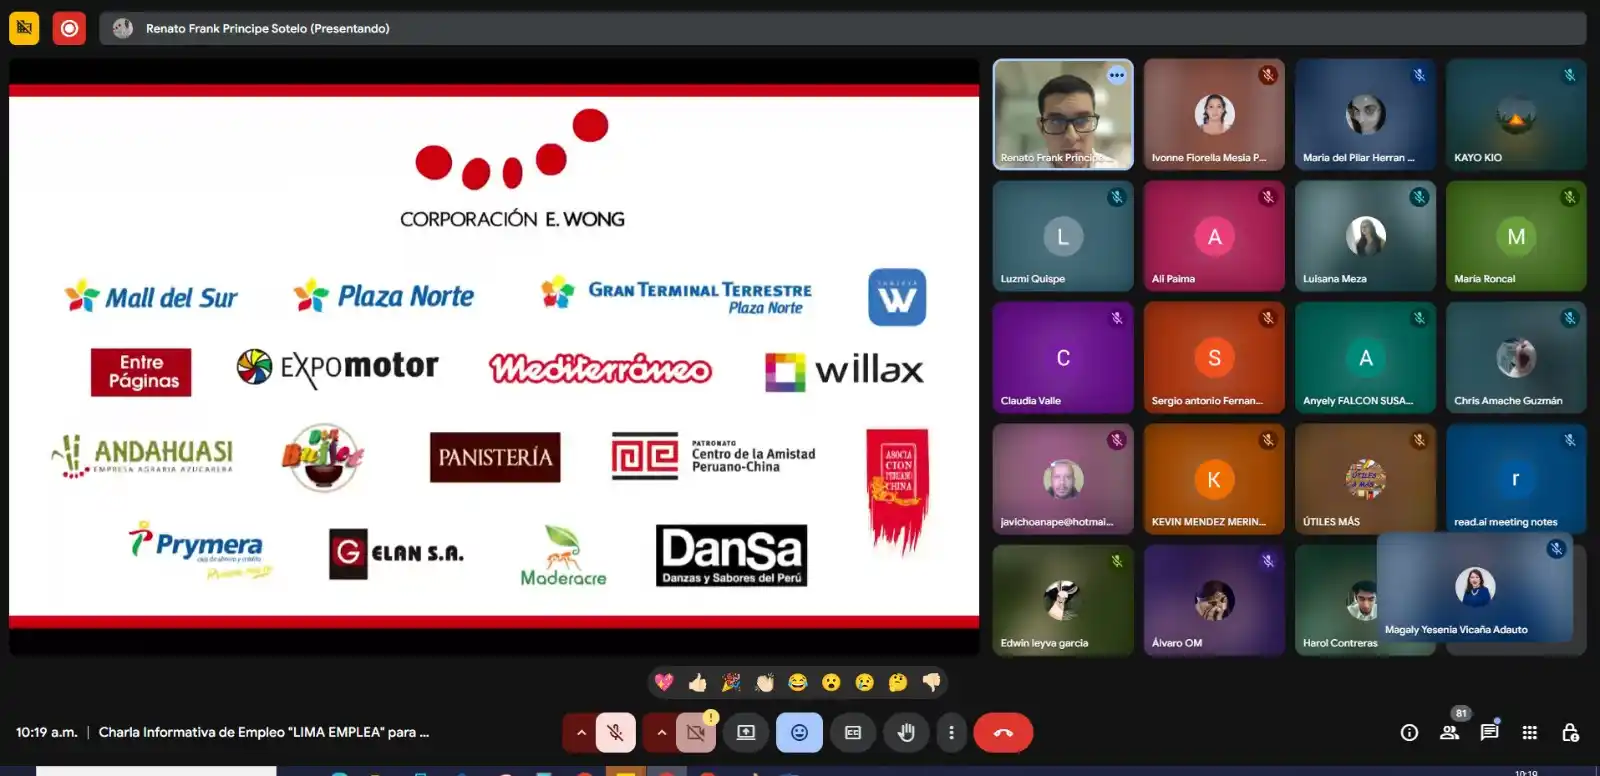
Task: Toggle the camera on/off button
Action: [696, 733]
